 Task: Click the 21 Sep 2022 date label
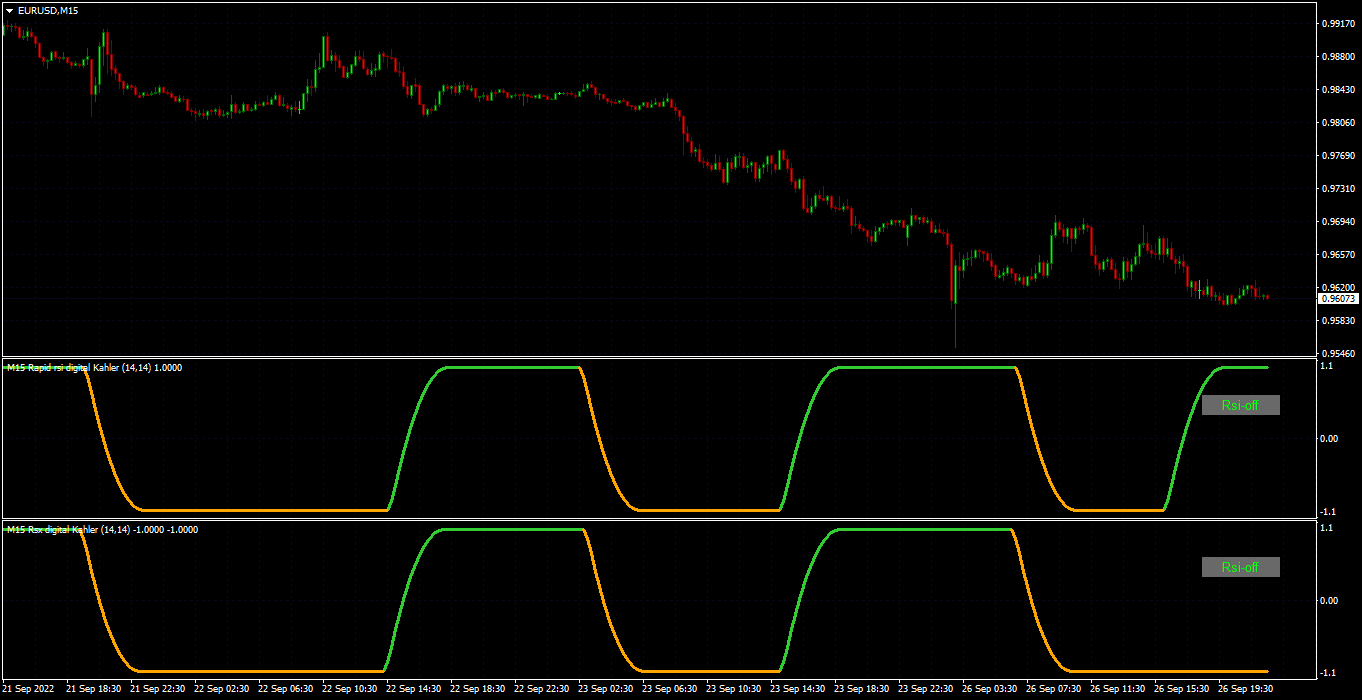coord(29,689)
